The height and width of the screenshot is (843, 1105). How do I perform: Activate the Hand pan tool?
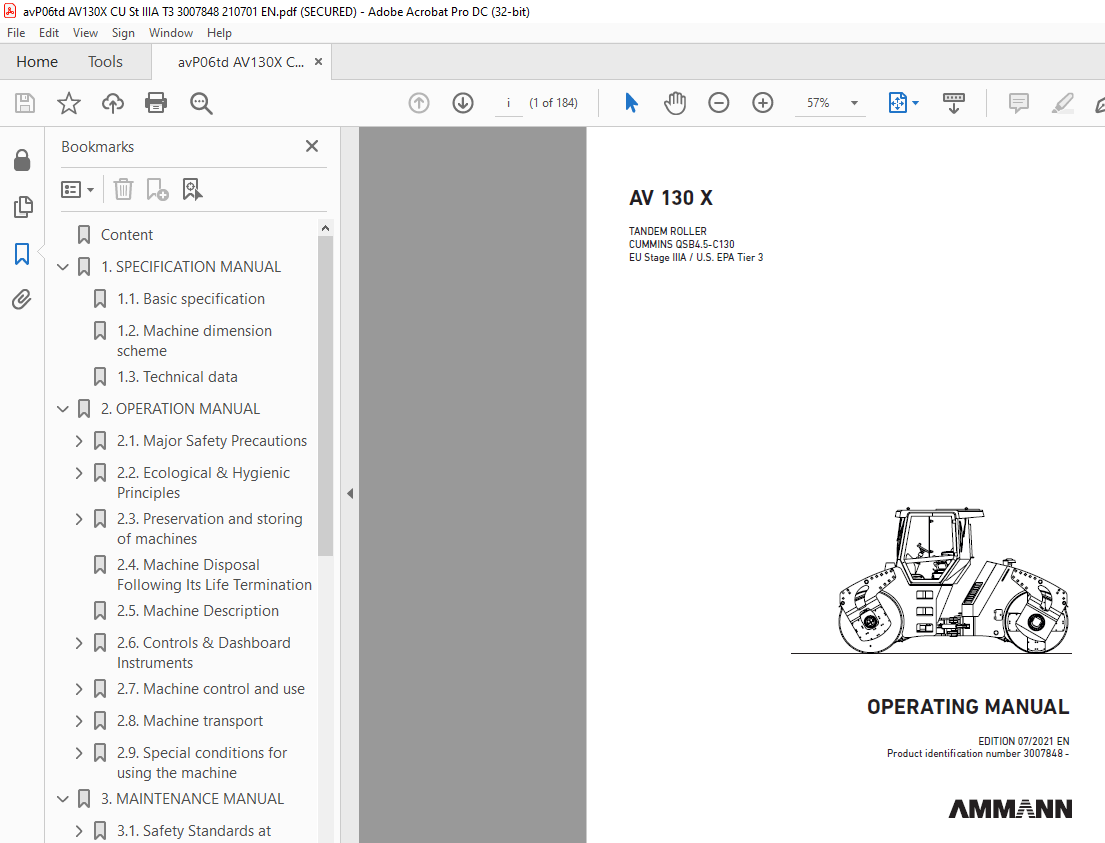674,103
